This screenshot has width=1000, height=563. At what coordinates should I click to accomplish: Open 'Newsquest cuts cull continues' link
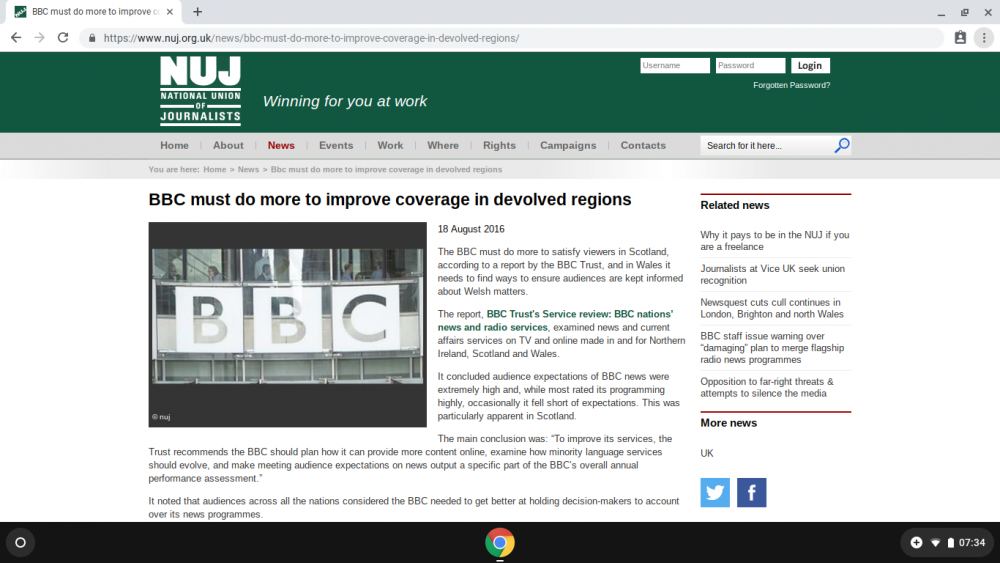click(x=772, y=308)
